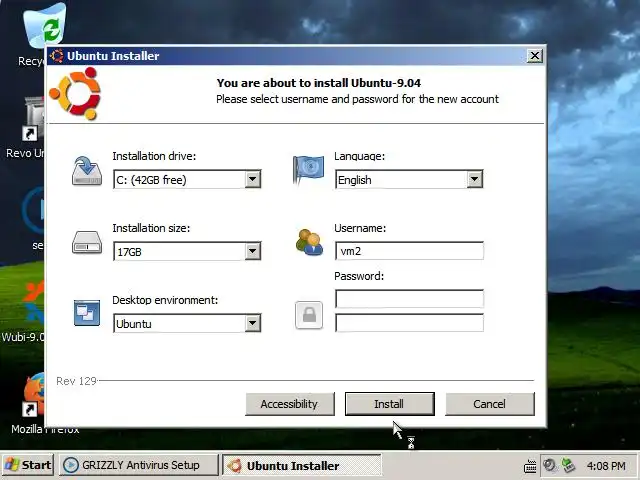Focus the first Password field
Screen dimensions: 640x480
[x=409, y=299]
